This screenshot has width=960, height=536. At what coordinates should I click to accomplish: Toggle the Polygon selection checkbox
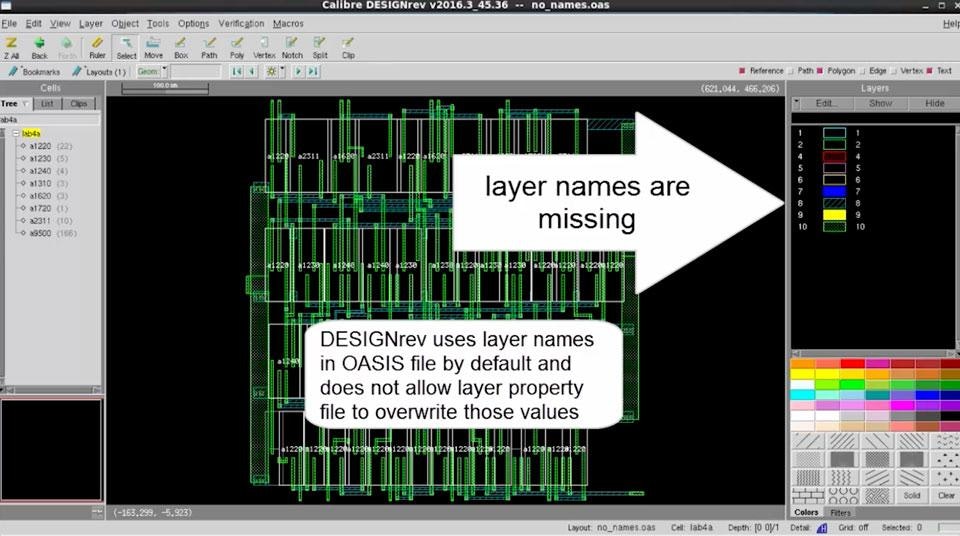pyautogui.click(x=820, y=71)
